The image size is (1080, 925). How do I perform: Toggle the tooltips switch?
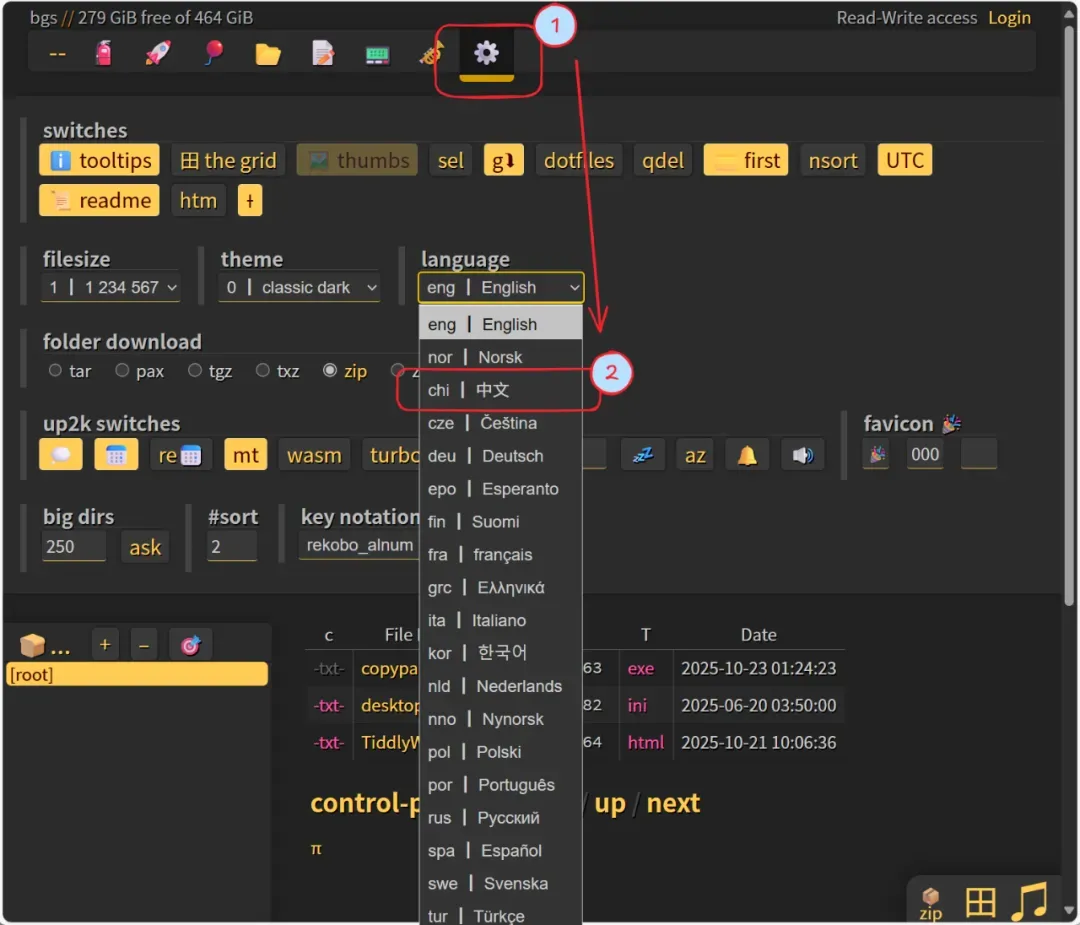click(x=99, y=160)
